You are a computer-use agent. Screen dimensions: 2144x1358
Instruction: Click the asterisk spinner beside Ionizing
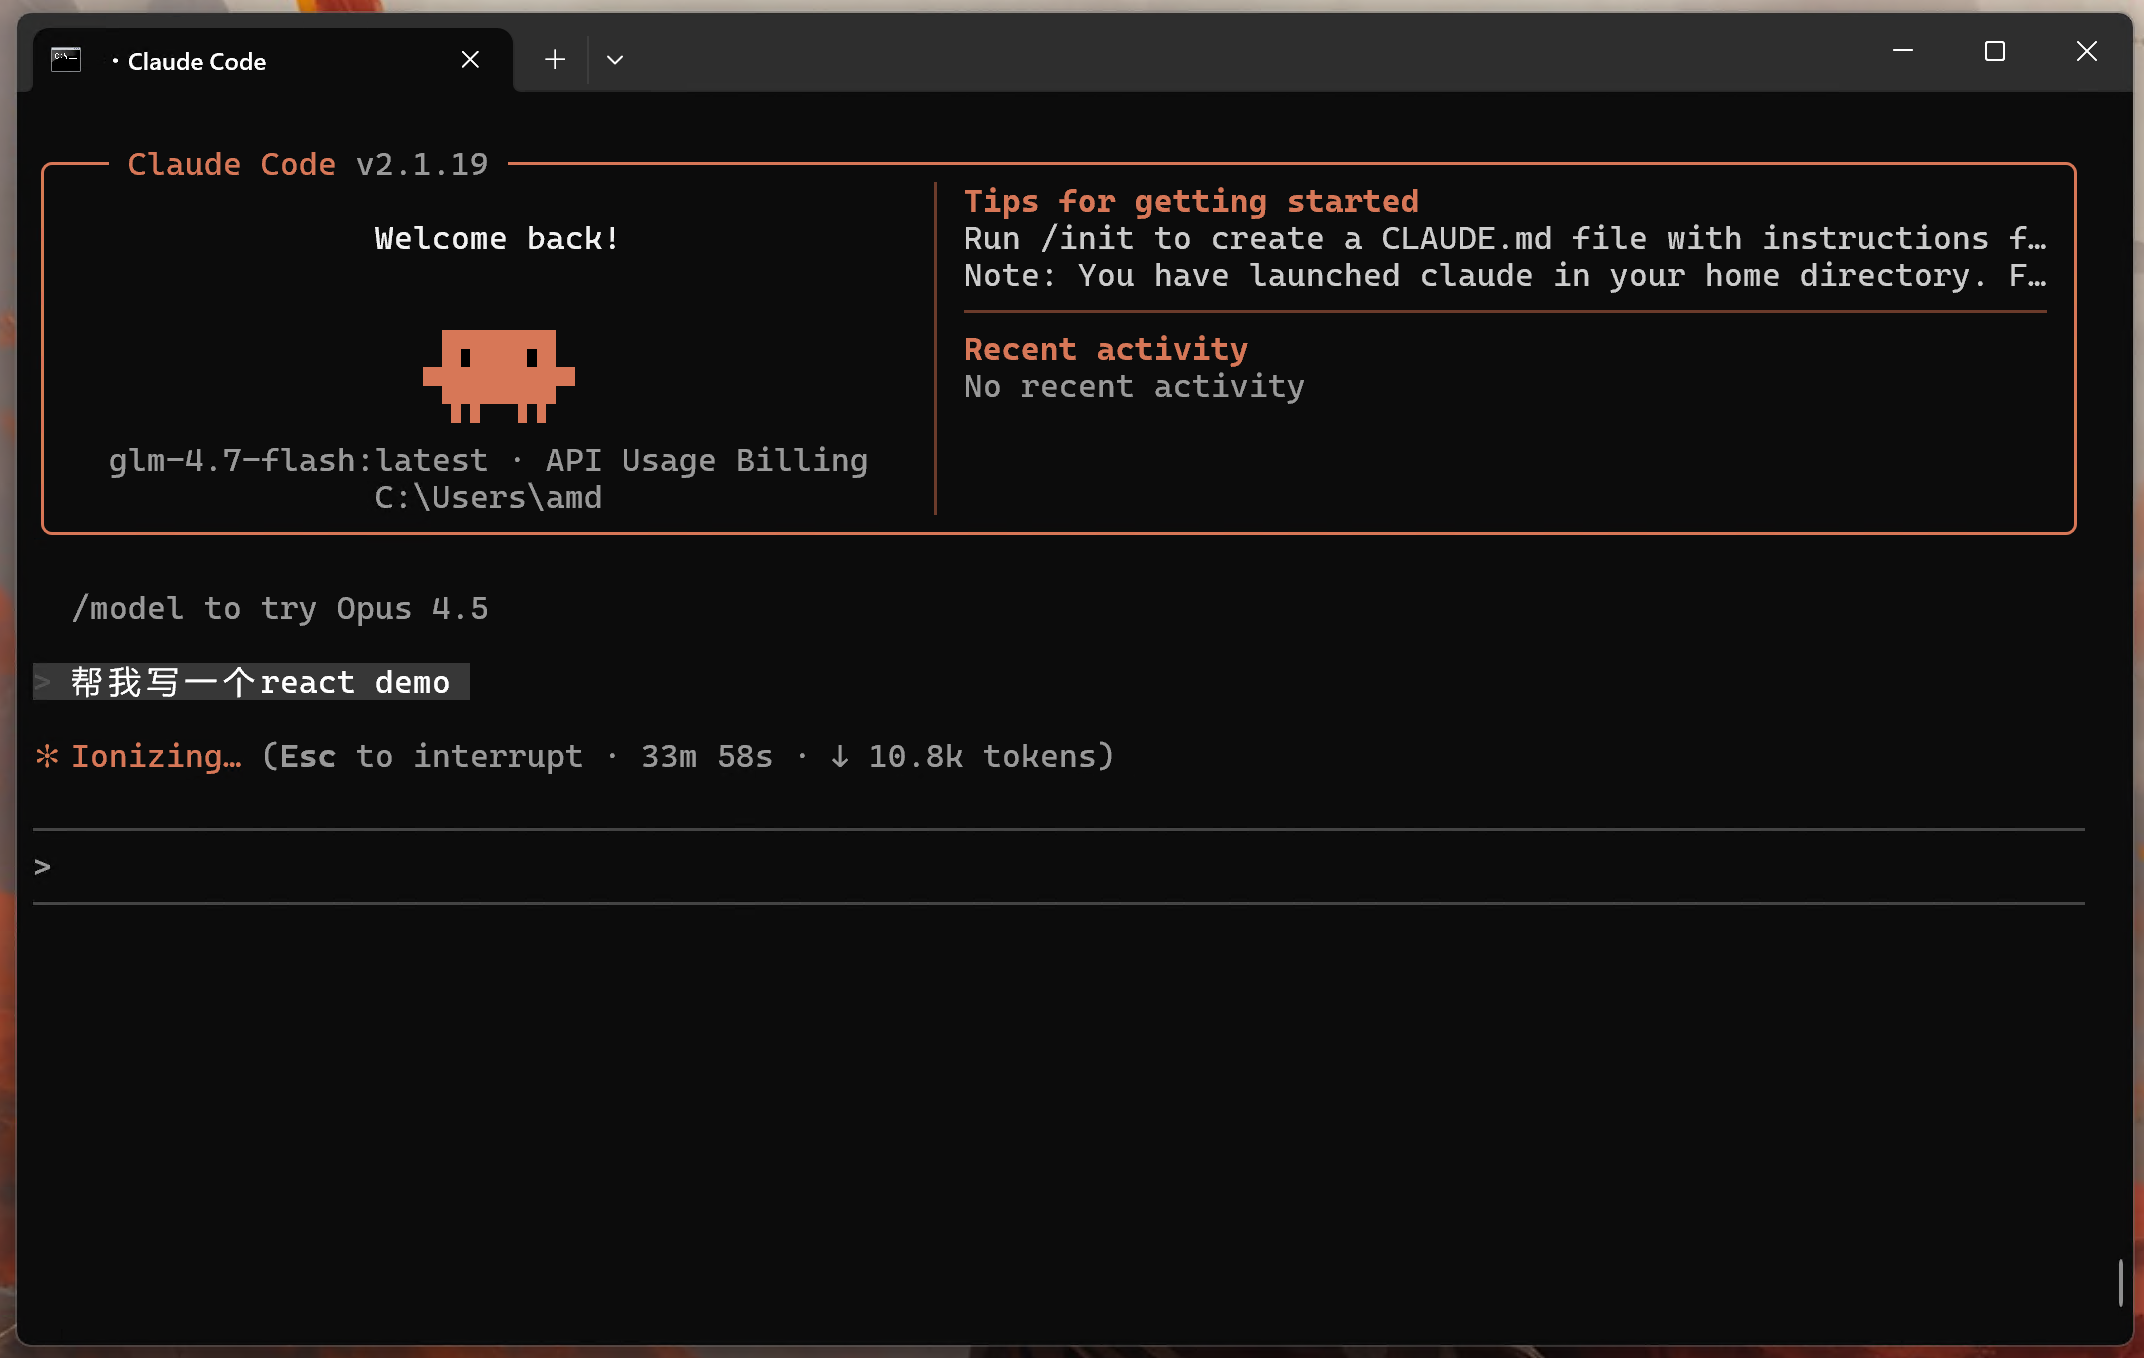(46, 756)
